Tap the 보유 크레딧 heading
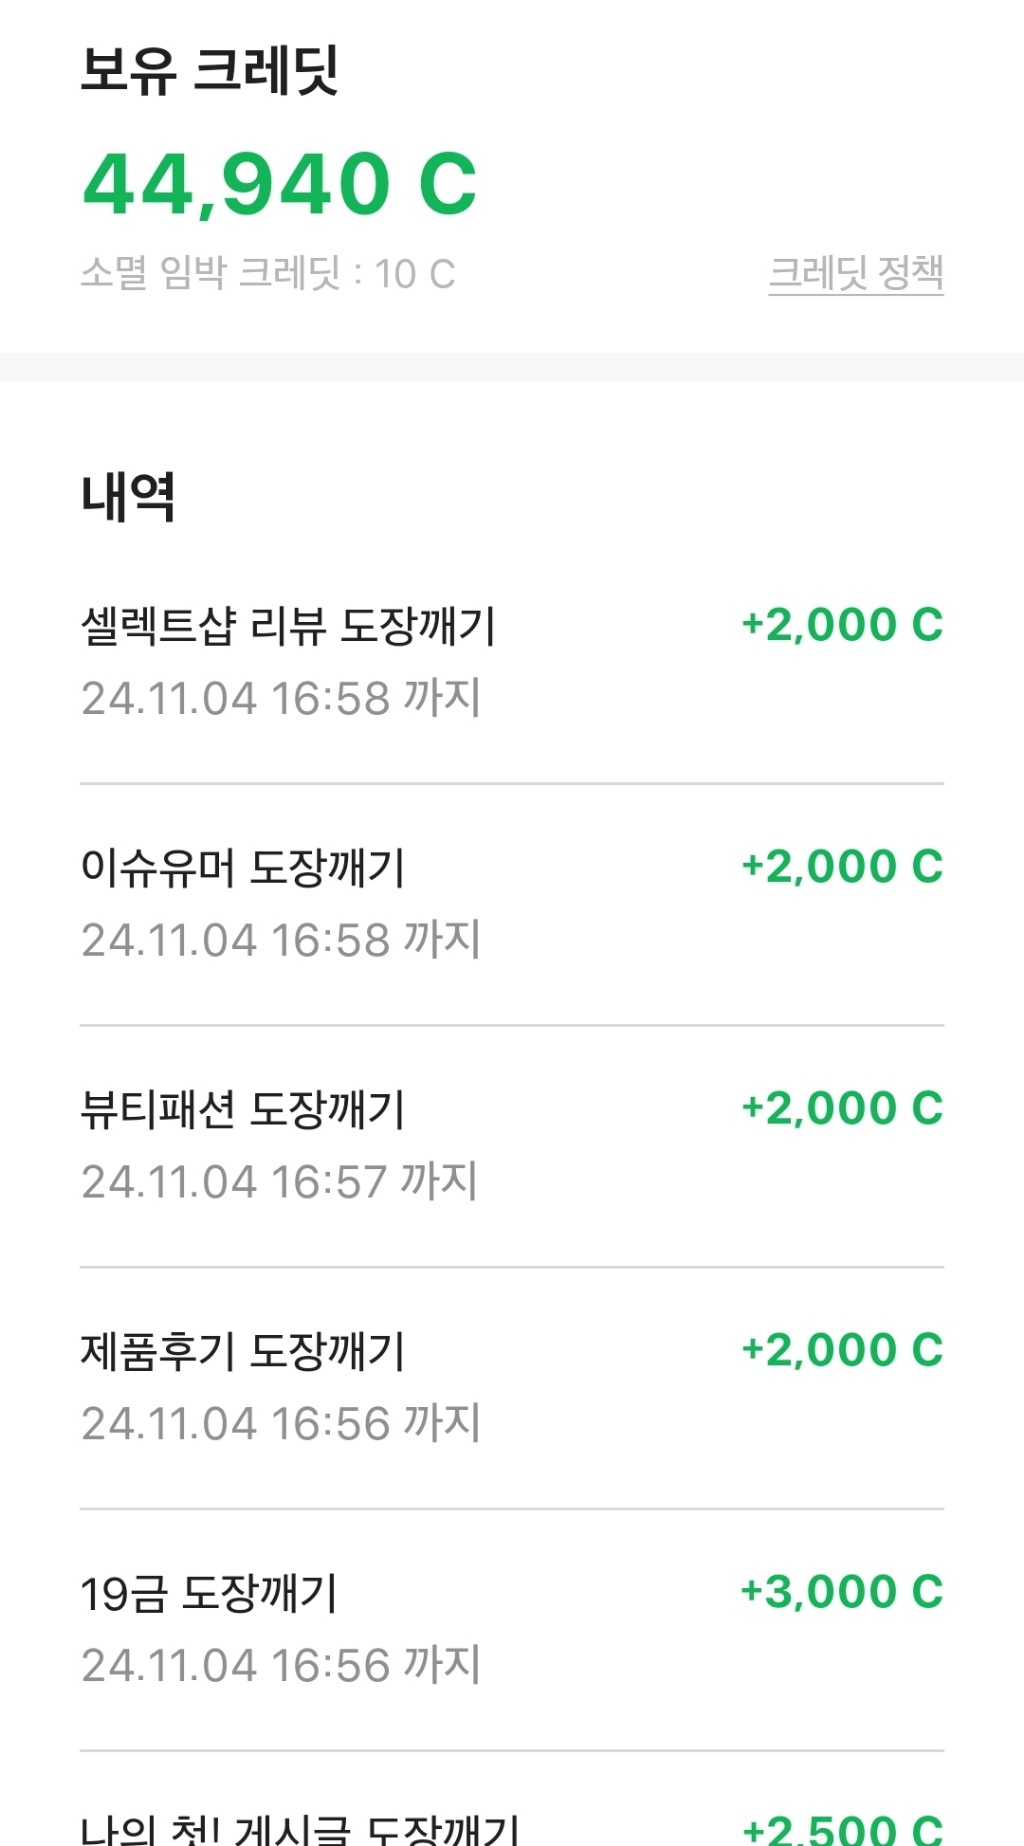Image resolution: width=1024 pixels, height=1846 pixels. pyautogui.click(x=210, y=71)
